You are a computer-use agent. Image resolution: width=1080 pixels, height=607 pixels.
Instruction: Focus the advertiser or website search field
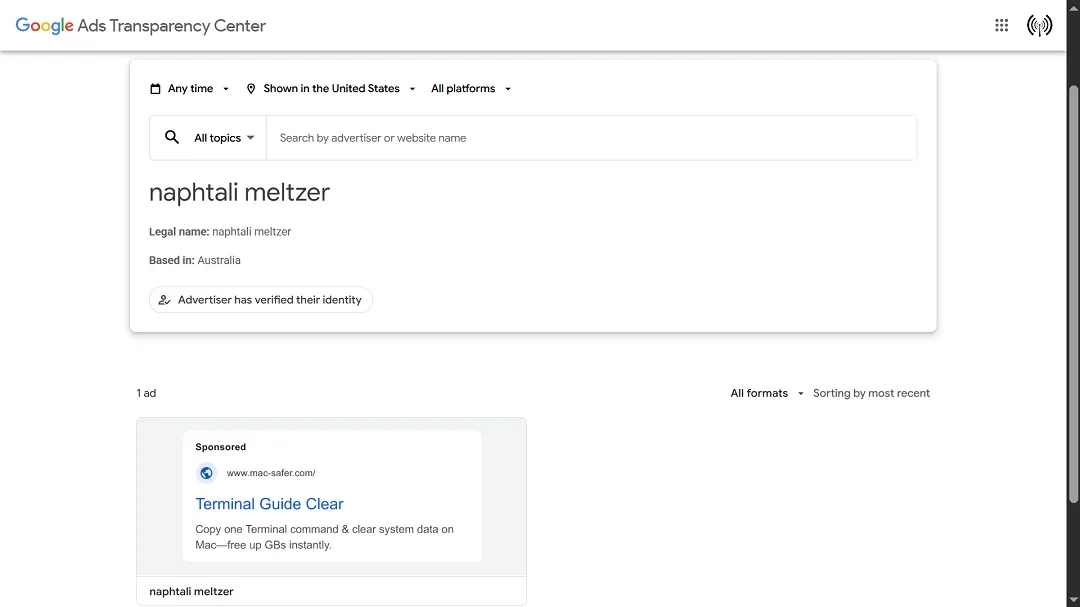(x=591, y=138)
